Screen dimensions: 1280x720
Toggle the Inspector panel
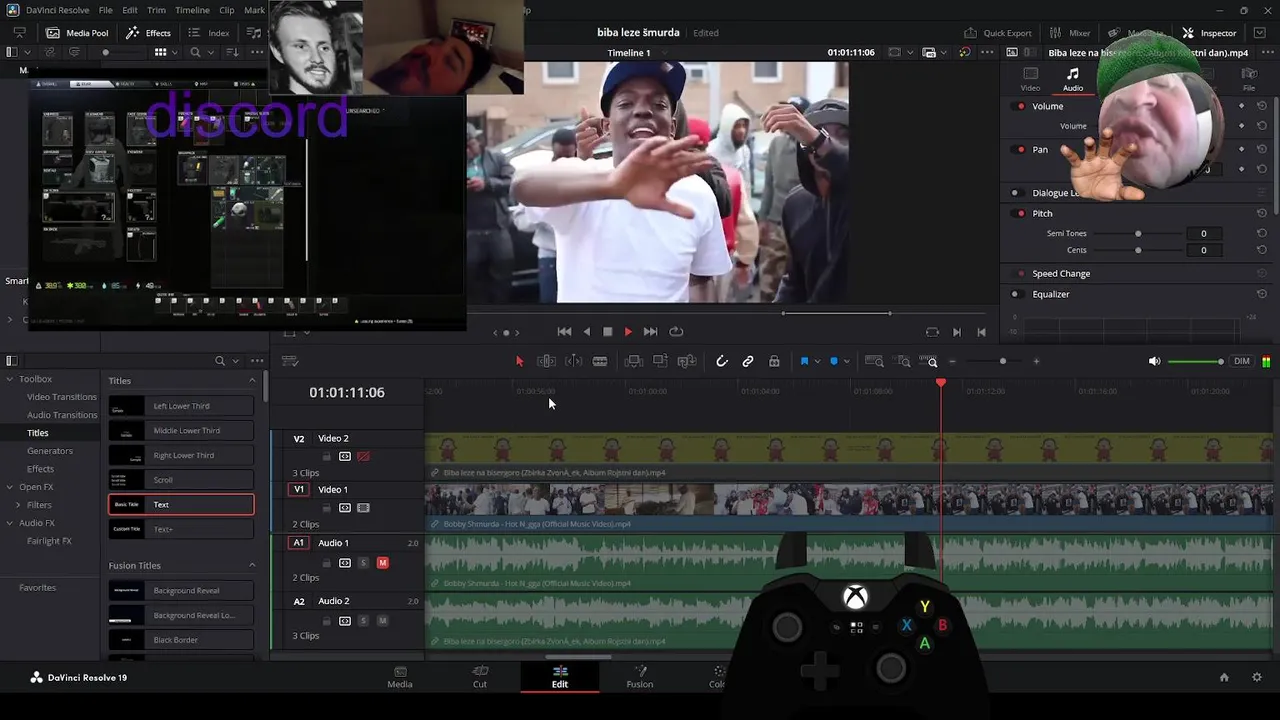click(x=1209, y=33)
